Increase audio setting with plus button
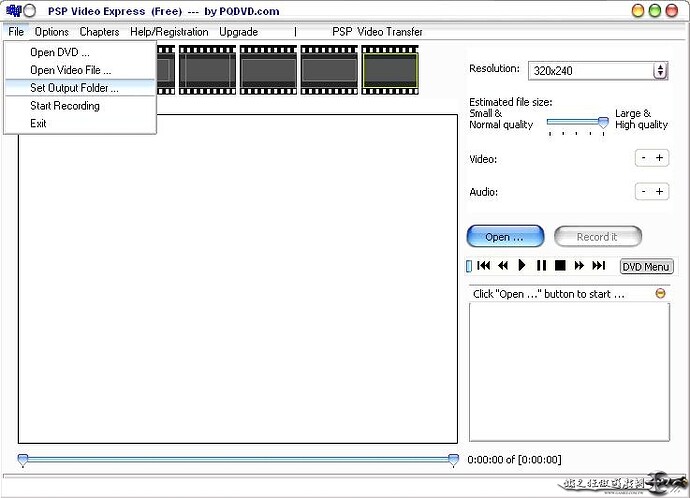 (660, 191)
